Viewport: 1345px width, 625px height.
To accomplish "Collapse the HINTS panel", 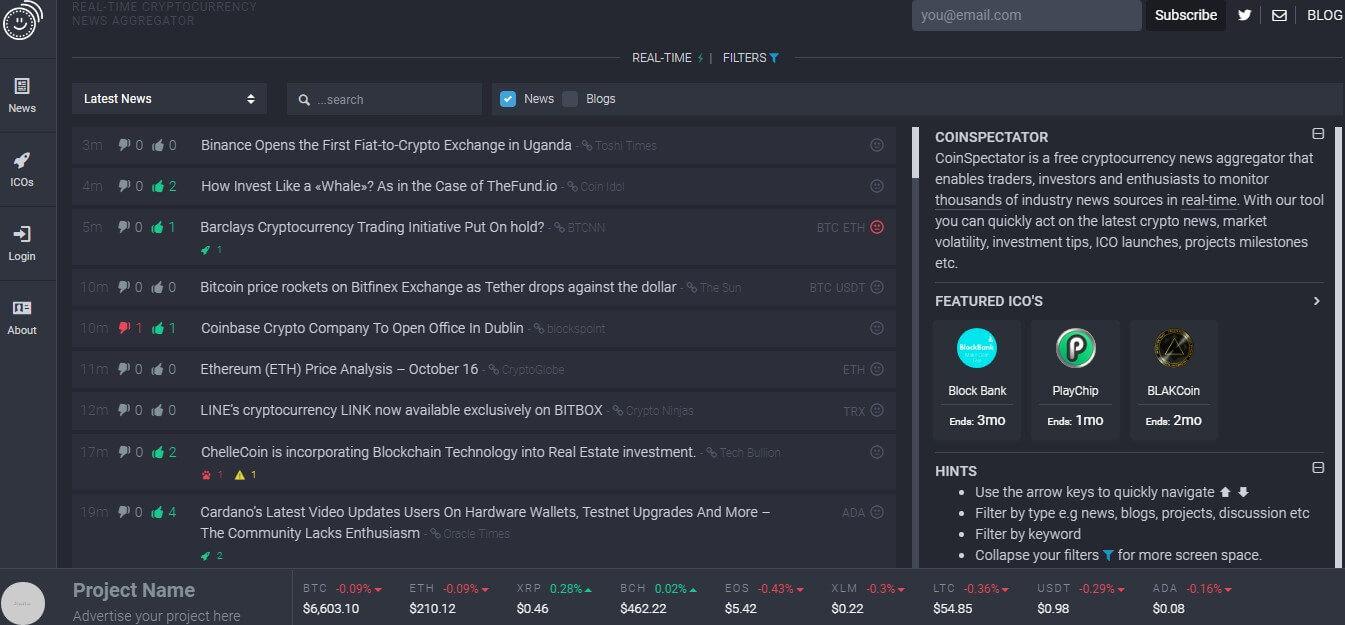I will [1318, 468].
